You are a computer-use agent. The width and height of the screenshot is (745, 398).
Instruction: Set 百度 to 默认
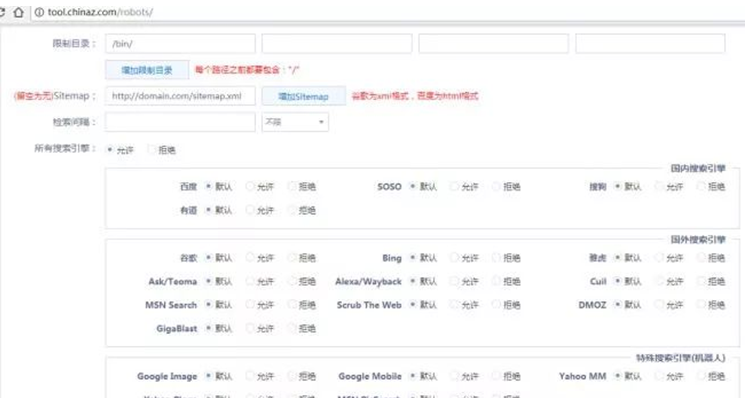pyautogui.click(x=208, y=186)
